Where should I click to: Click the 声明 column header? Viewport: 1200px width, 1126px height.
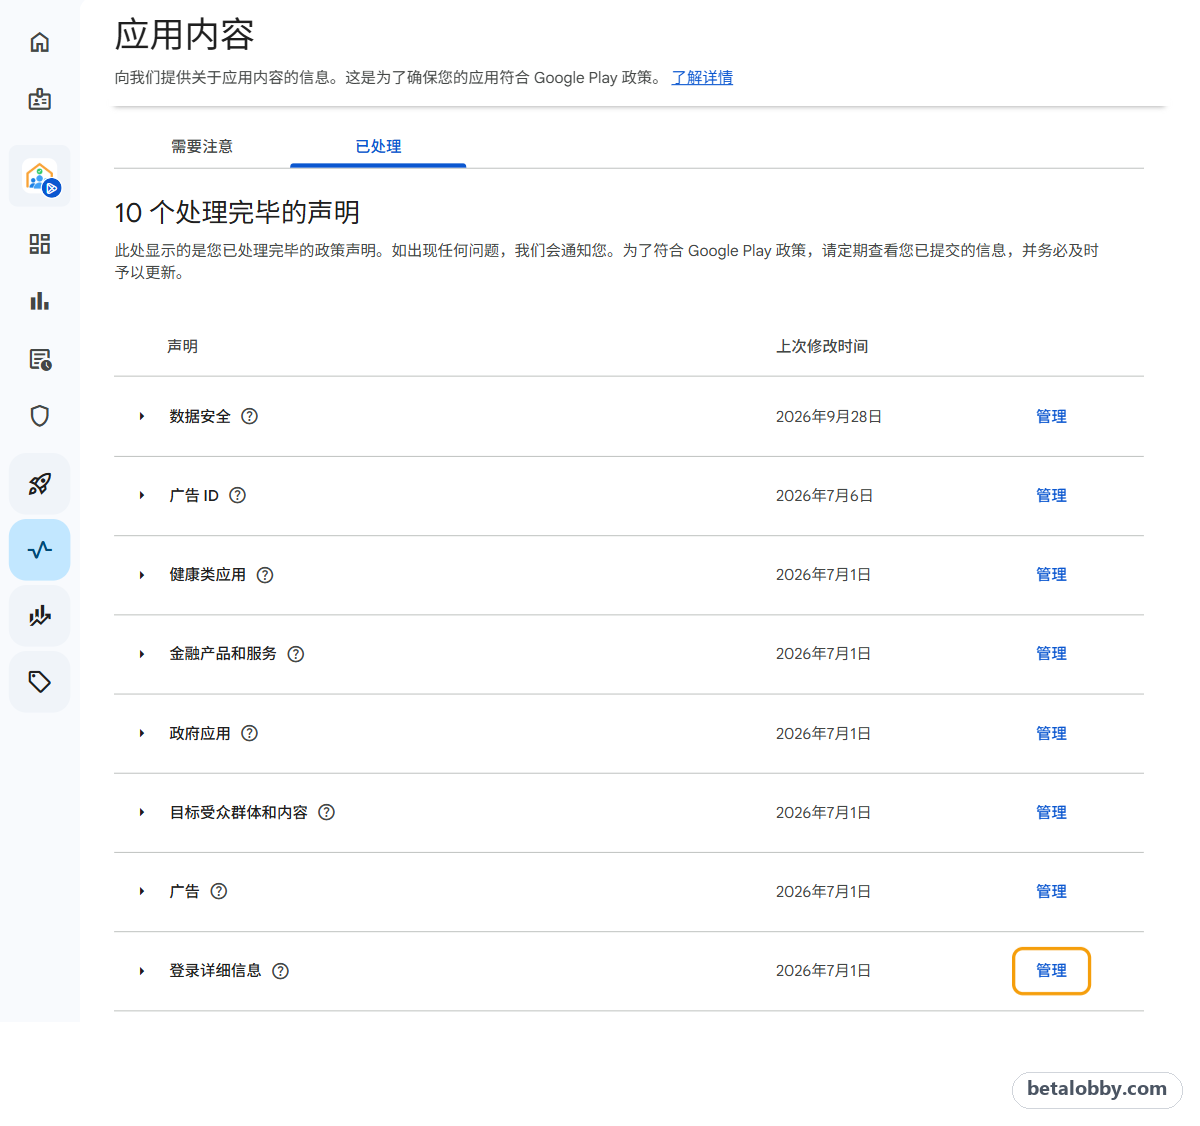[182, 346]
